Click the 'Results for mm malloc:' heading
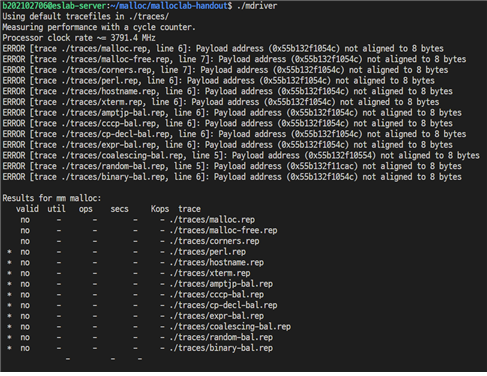This screenshot has width=487, height=376. 52,198
